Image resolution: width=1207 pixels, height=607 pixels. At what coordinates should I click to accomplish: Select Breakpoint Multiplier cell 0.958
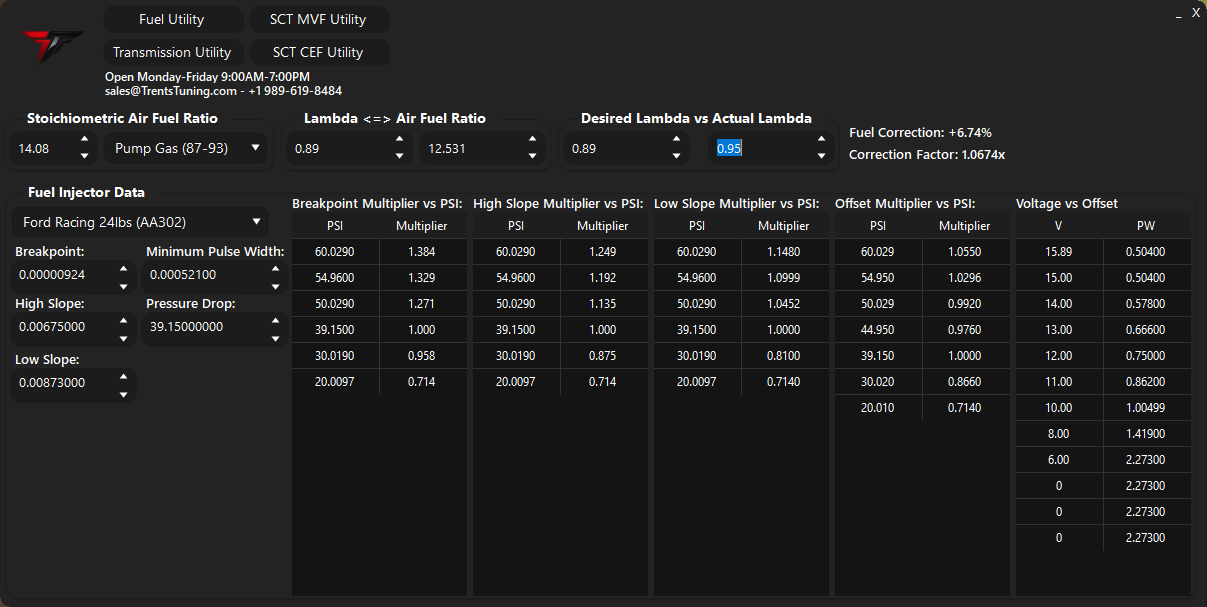click(x=422, y=356)
